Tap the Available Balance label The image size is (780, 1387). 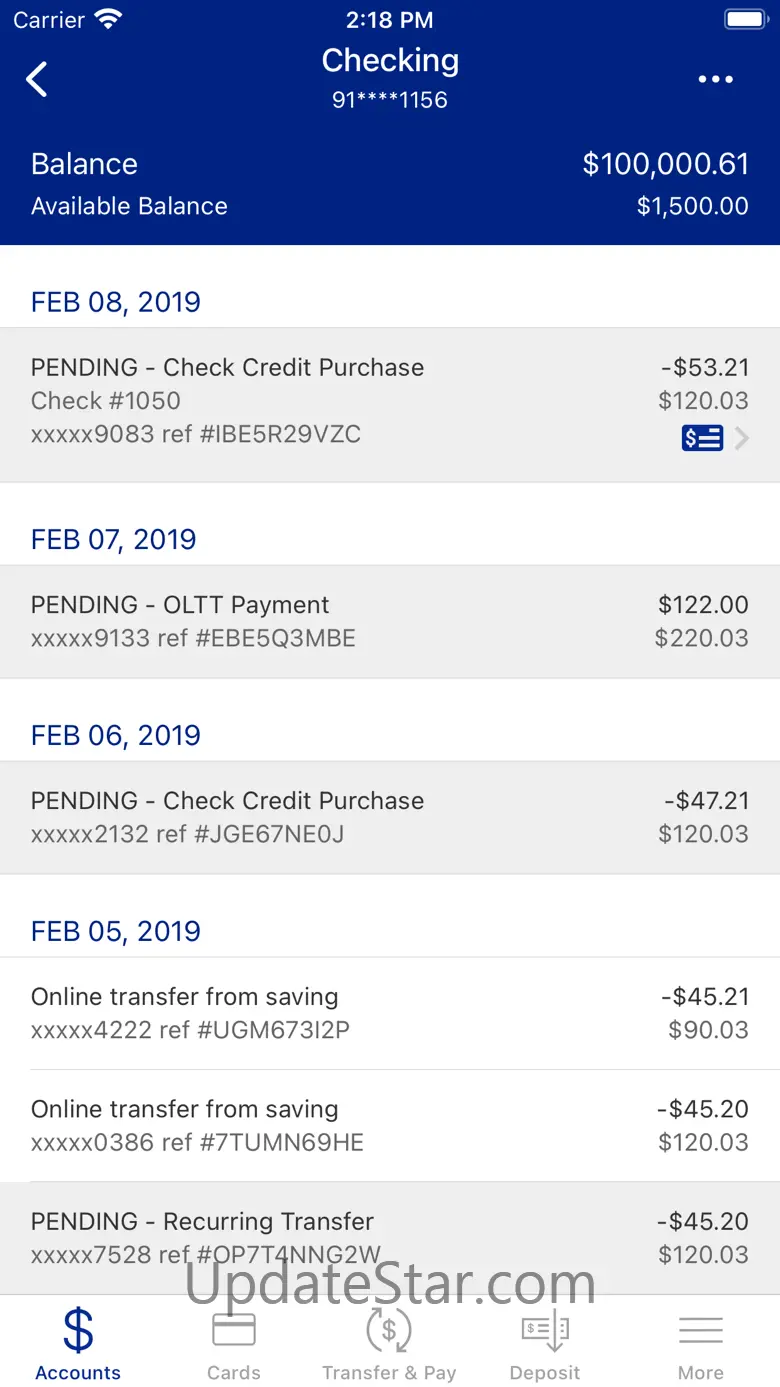[129, 206]
